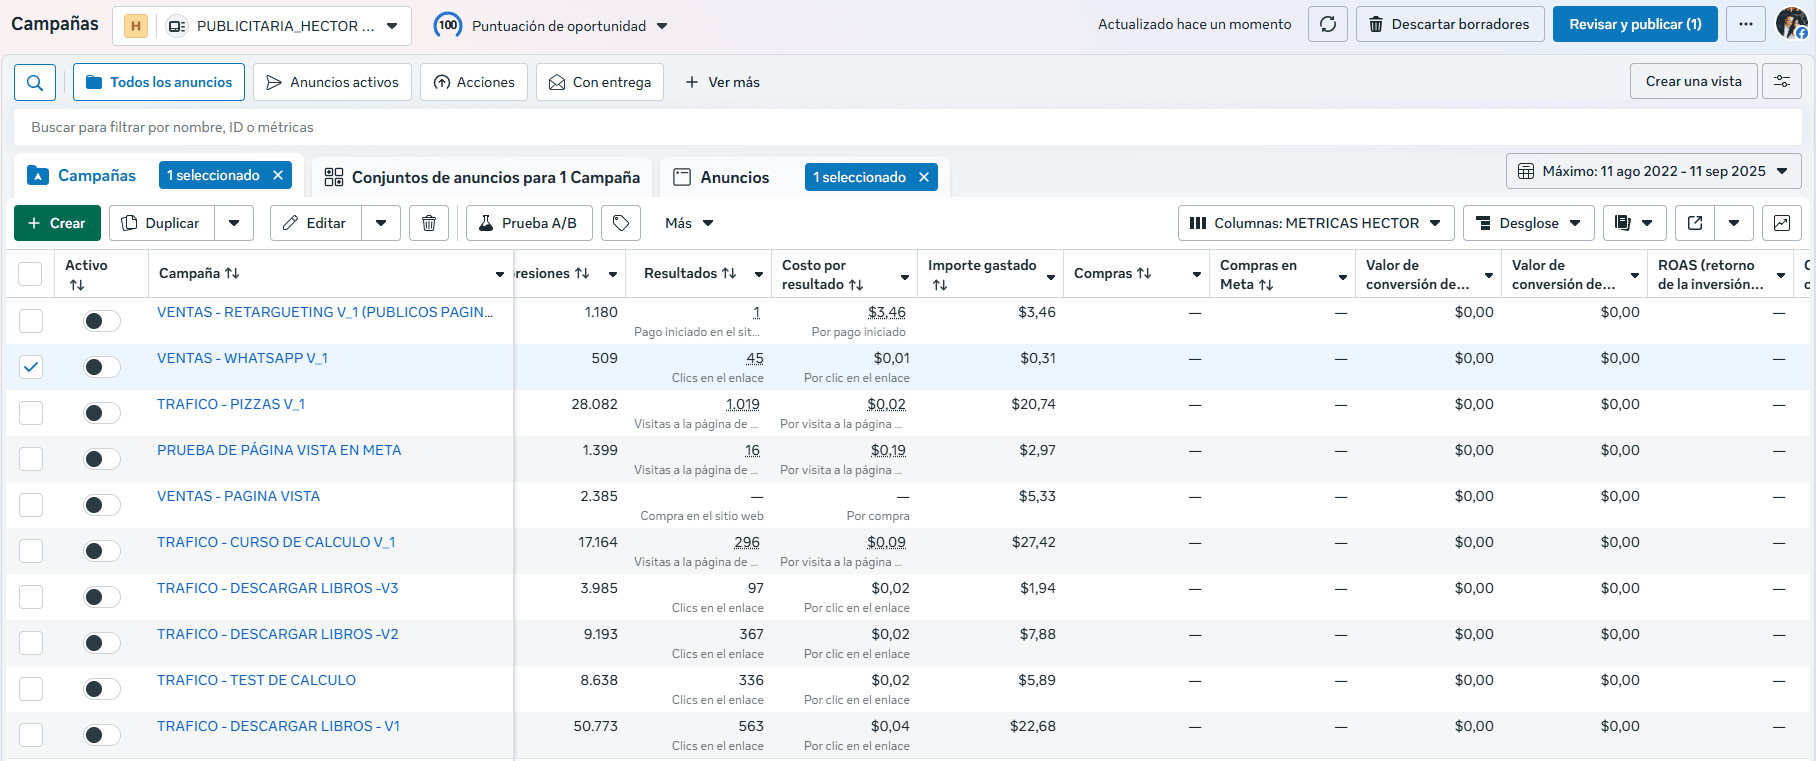Click Revisar y publicar button
The image size is (1816, 761).
(x=1634, y=24)
